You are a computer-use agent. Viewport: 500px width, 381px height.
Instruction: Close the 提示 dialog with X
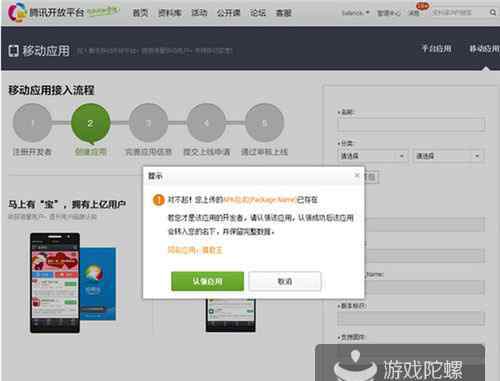coord(357,175)
